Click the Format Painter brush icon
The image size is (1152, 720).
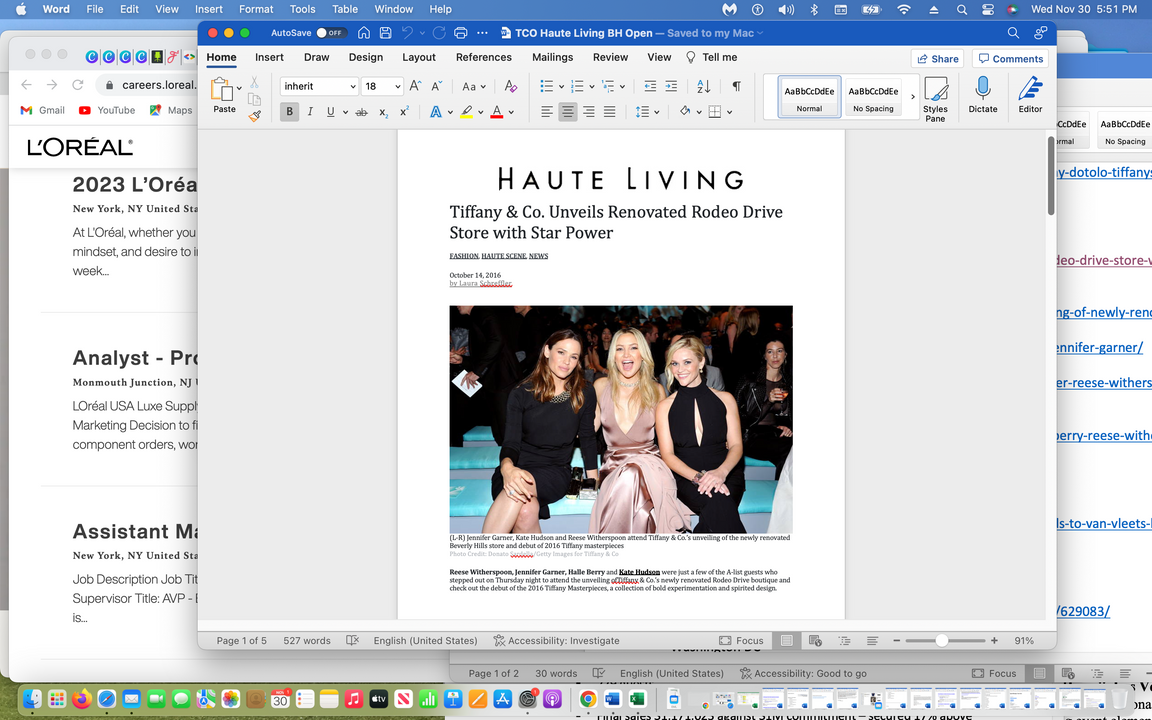(x=255, y=116)
